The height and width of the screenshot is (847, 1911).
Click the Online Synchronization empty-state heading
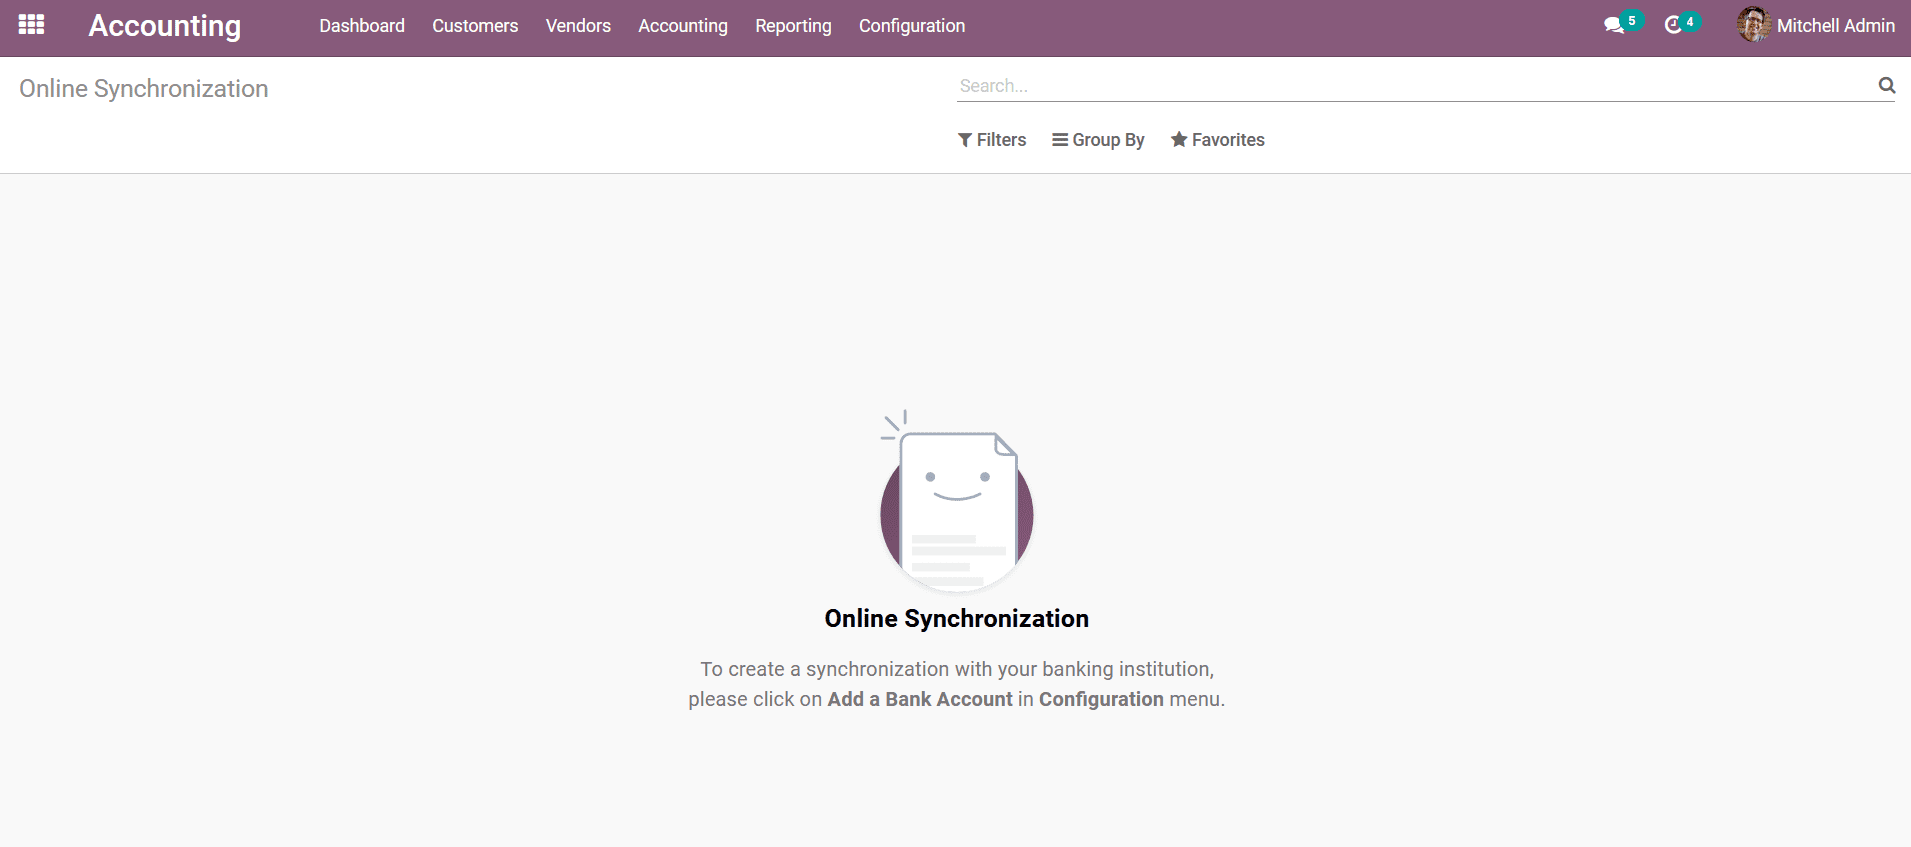(957, 619)
